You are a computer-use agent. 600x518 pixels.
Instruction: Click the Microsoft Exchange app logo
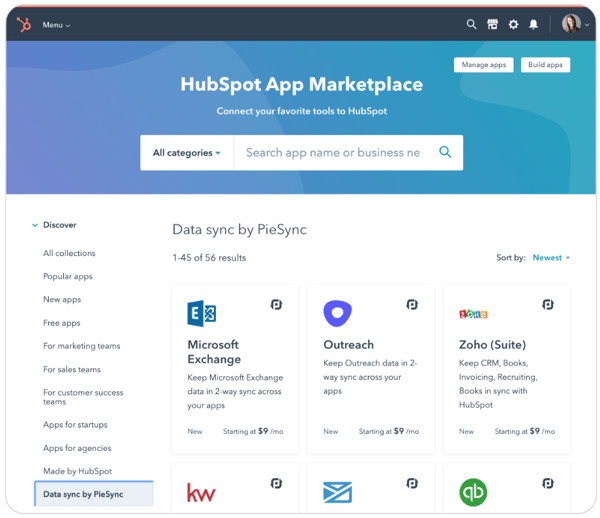202,314
